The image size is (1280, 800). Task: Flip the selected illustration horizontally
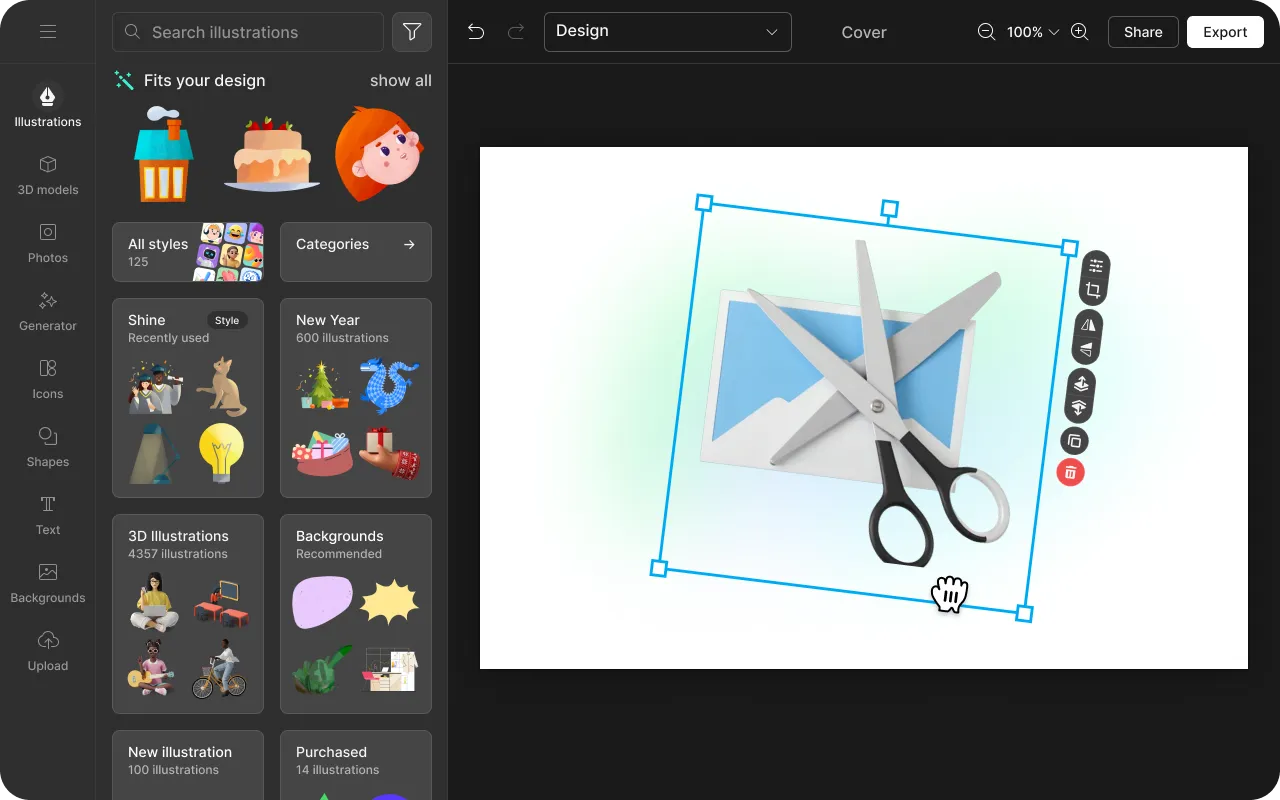click(1087, 324)
